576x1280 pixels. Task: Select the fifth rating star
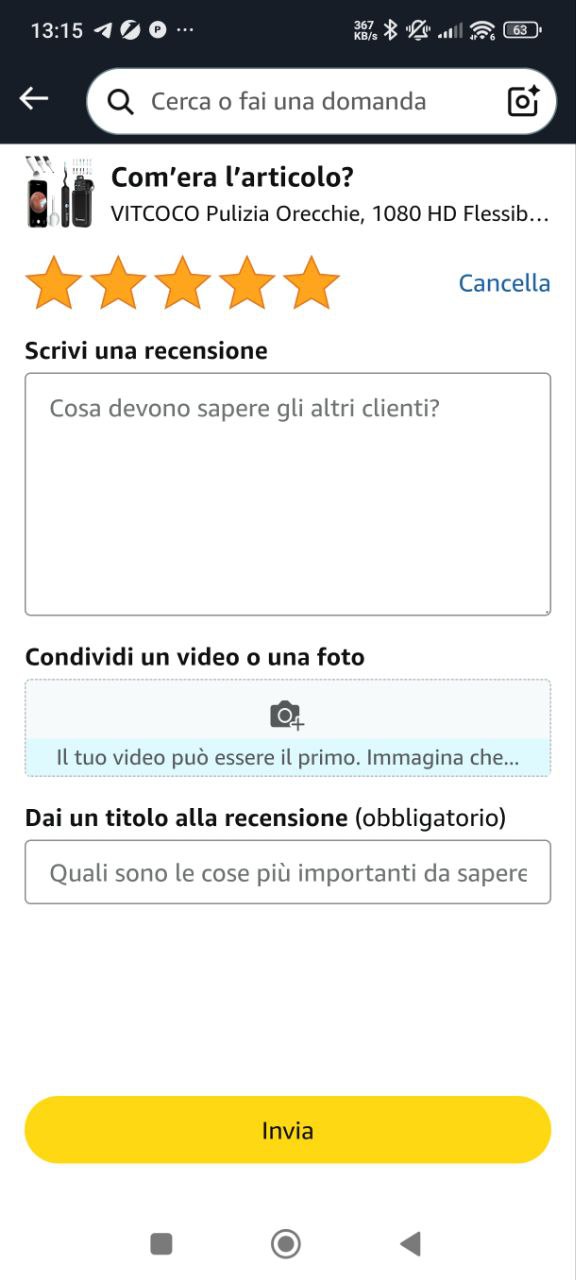coord(312,283)
